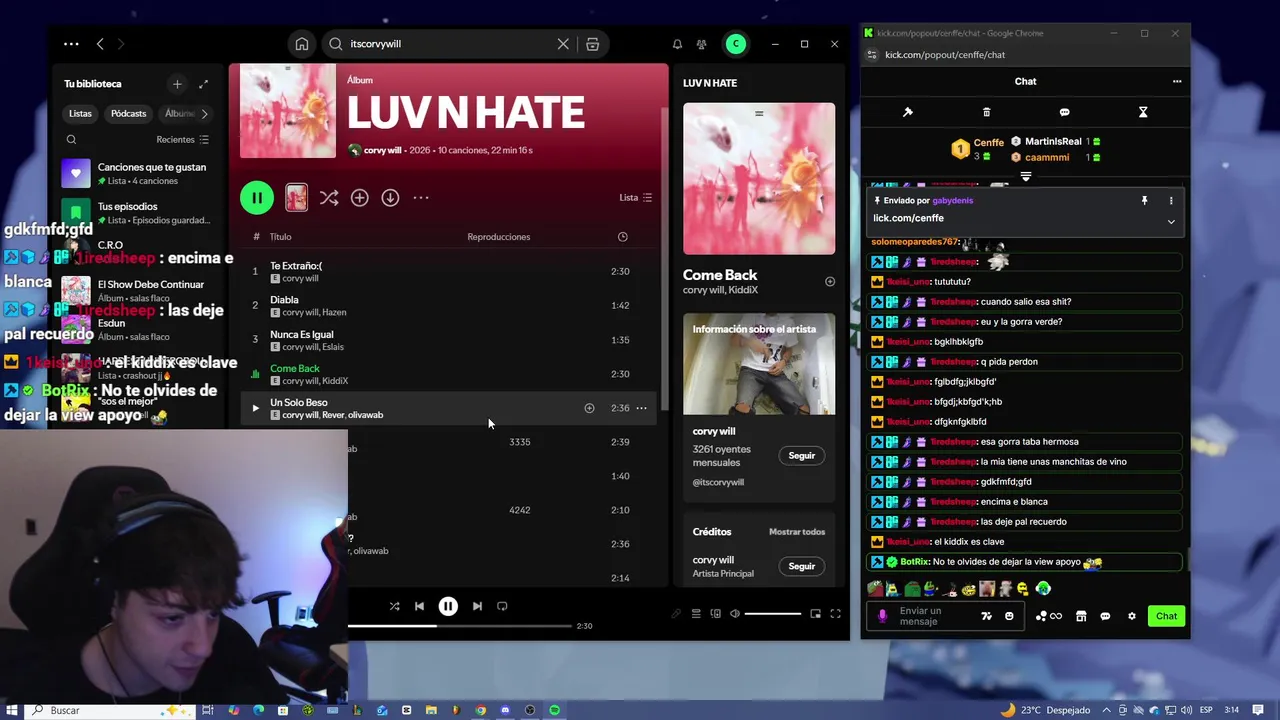The width and height of the screenshot is (1280, 720).
Task: Open connect to a device
Action: coord(715,614)
